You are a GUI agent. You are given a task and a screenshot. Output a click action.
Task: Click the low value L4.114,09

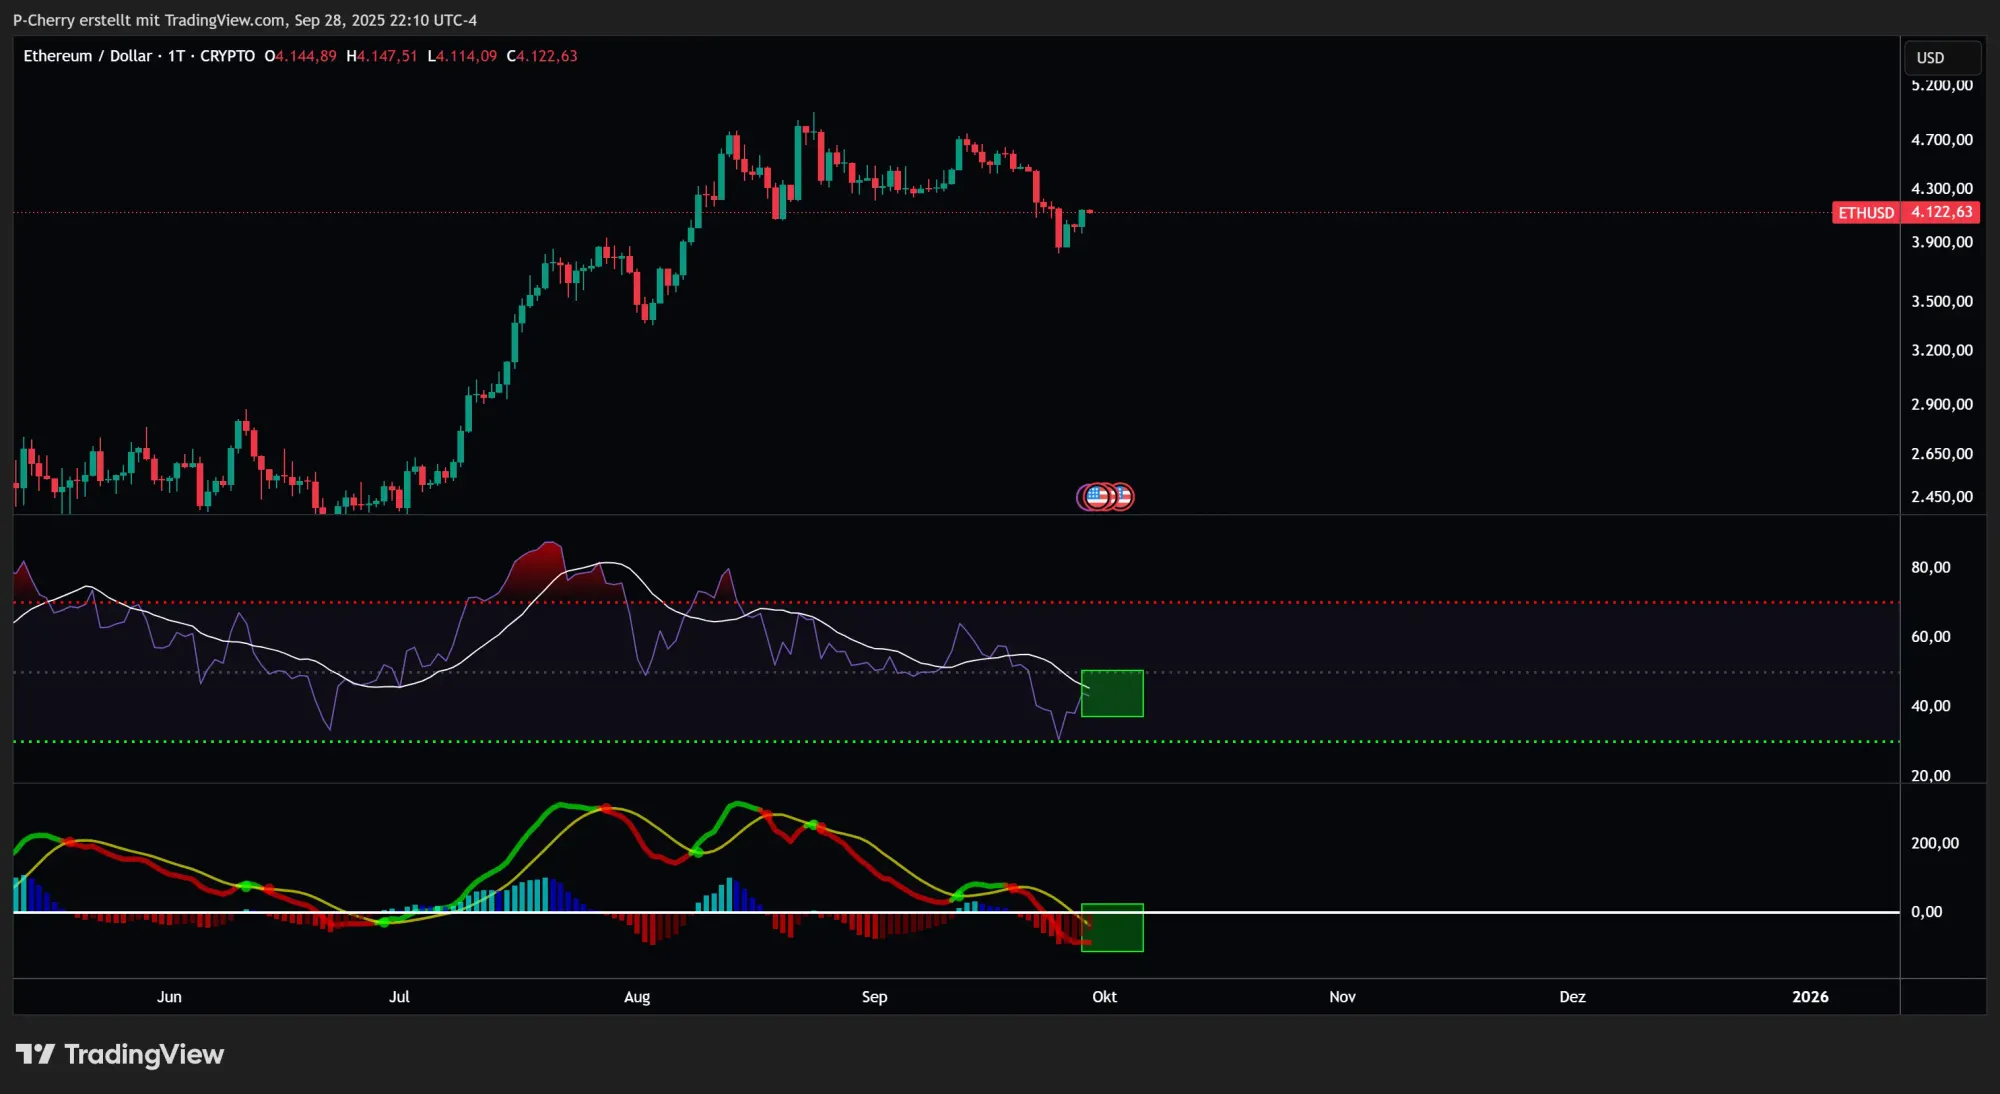(462, 56)
